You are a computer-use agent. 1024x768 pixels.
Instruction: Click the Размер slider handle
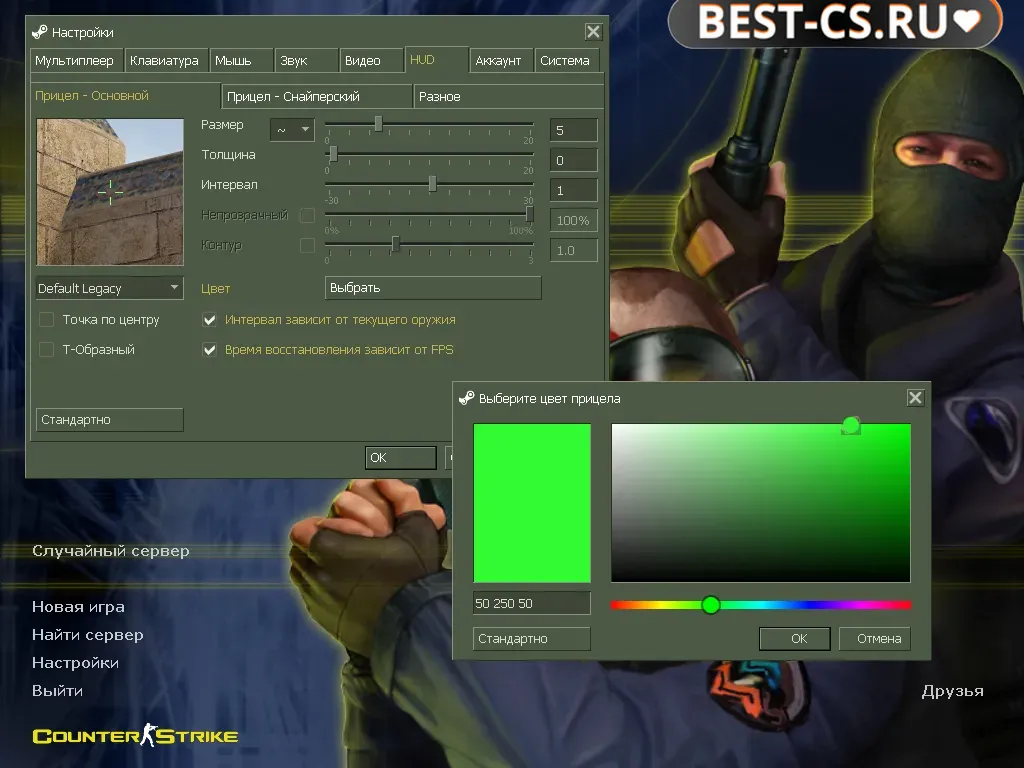[378, 123]
